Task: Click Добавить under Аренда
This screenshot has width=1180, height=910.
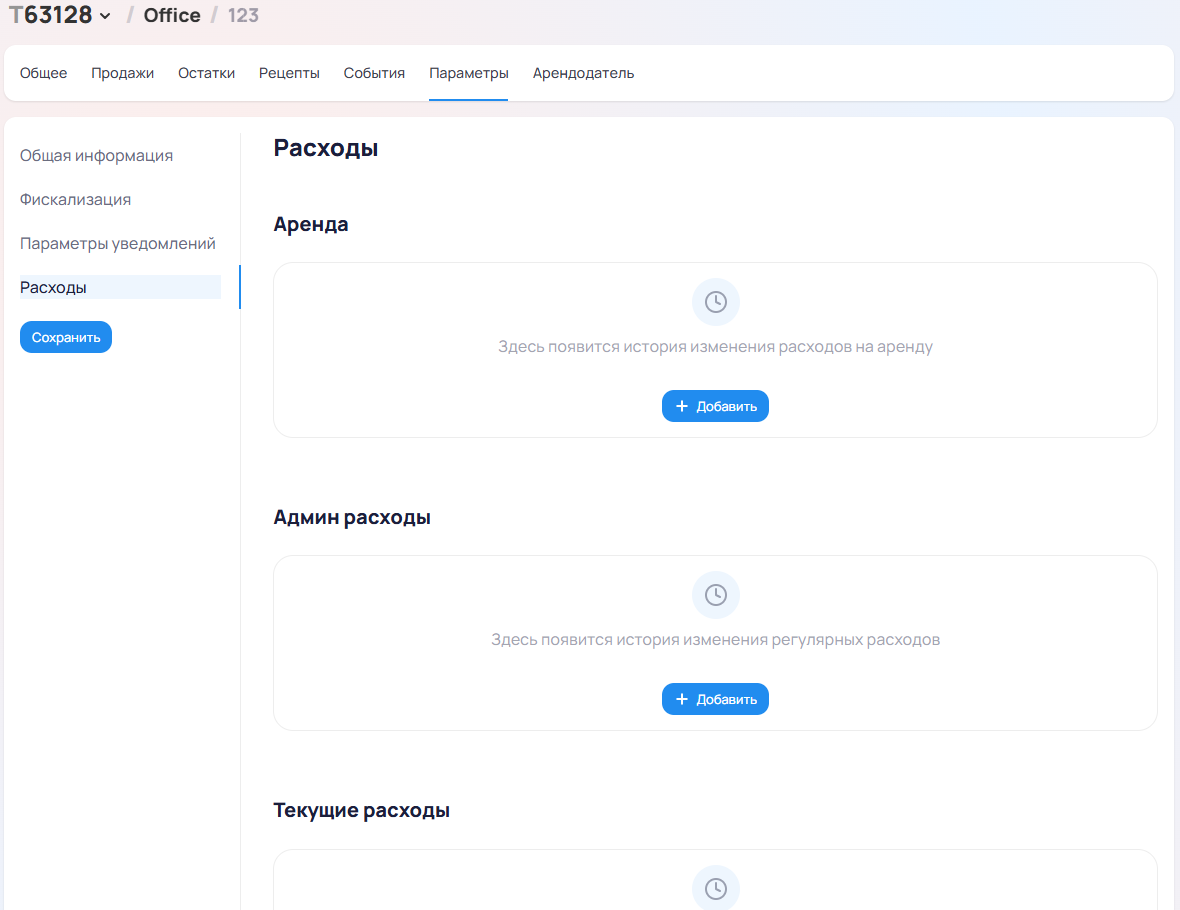Action: 715,406
